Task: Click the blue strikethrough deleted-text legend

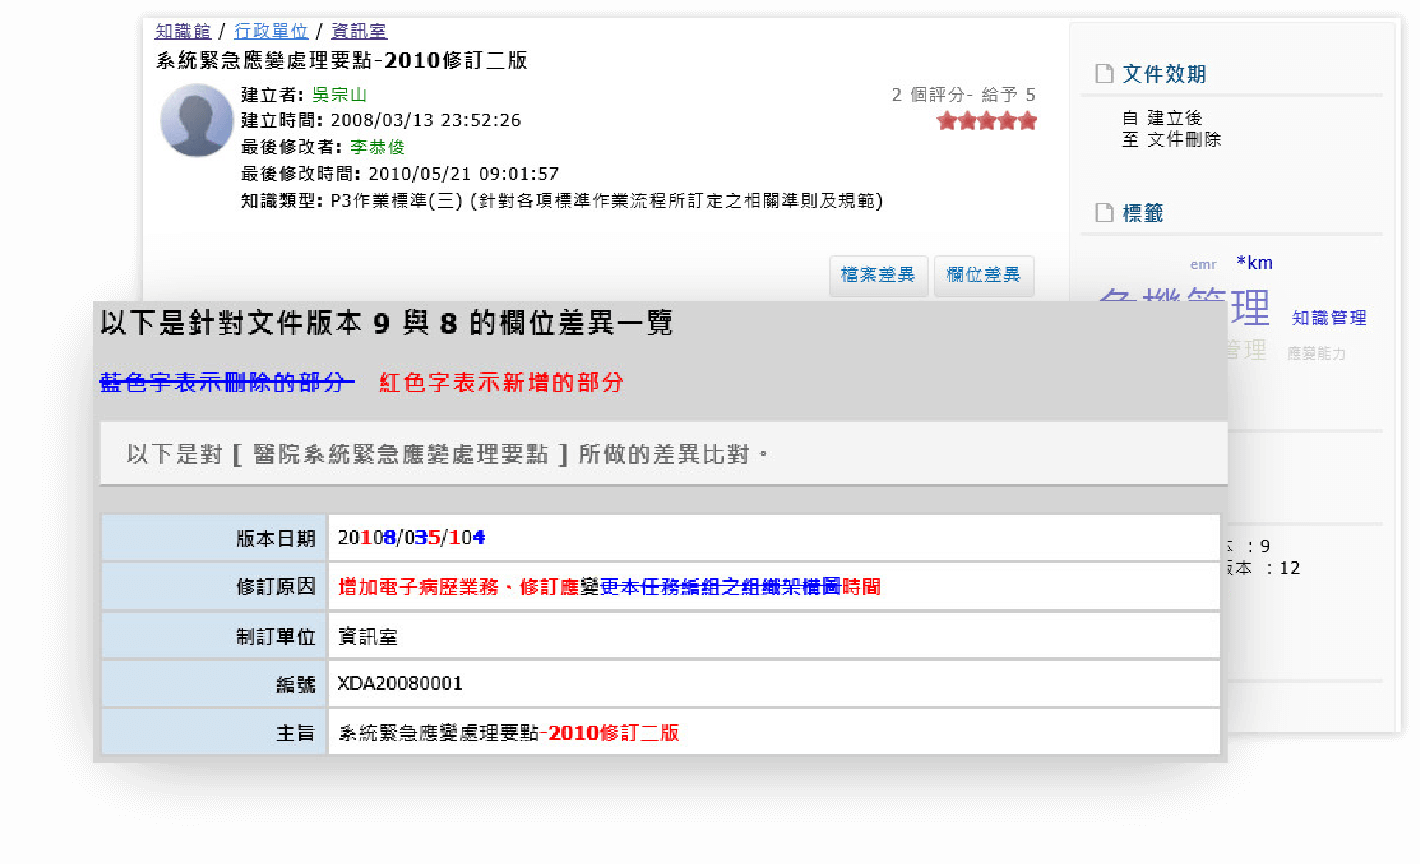Action: click(227, 382)
